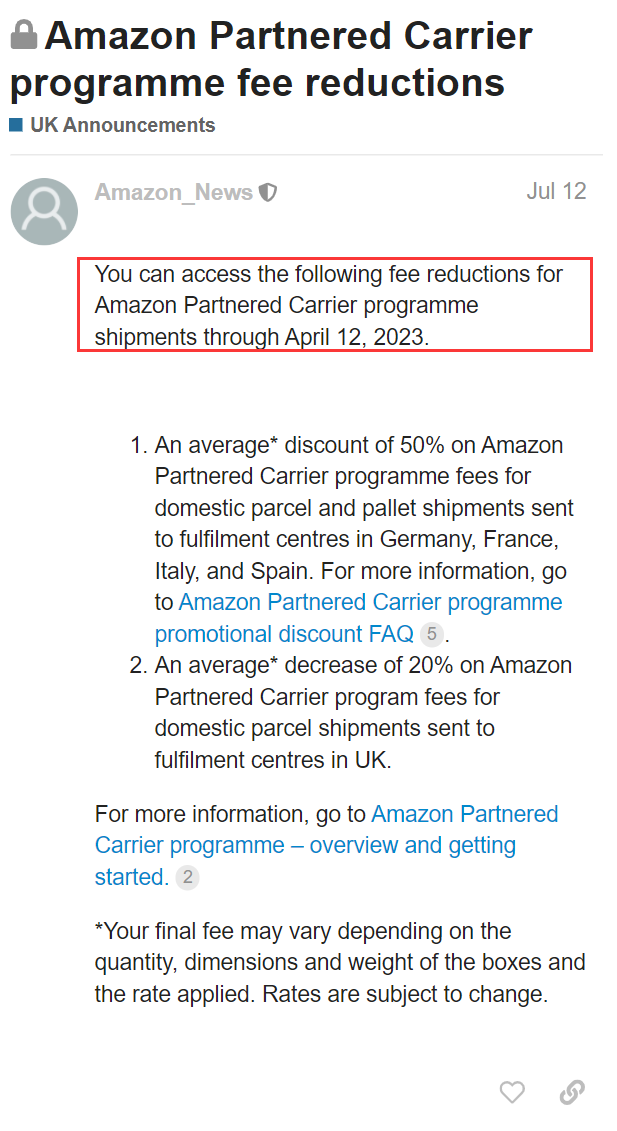
Task: Click the blue UK Announcements category square
Action: (17, 125)
